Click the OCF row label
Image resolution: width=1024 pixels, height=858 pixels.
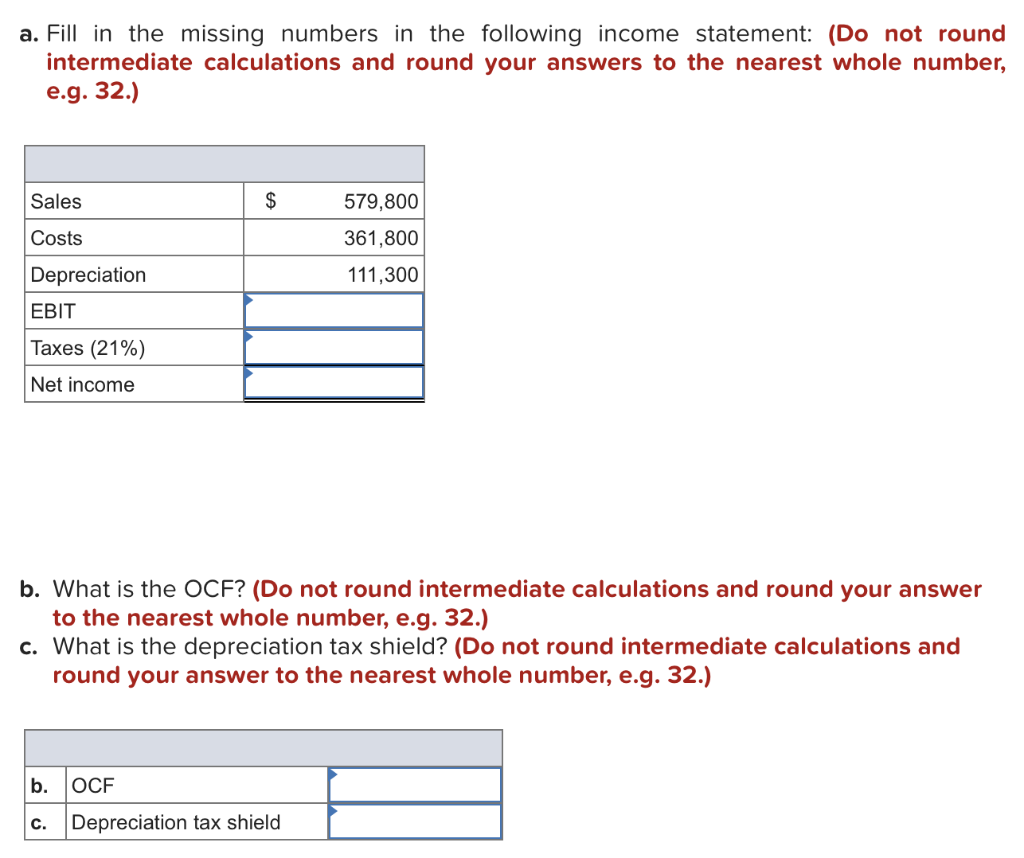click(93, 785)
